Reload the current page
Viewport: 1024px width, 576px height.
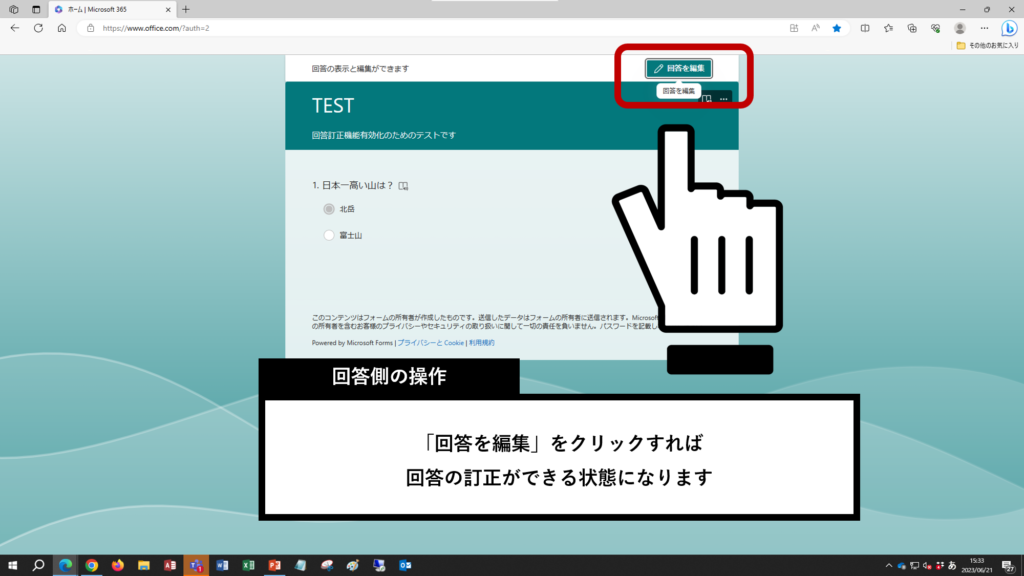(39, 28)
